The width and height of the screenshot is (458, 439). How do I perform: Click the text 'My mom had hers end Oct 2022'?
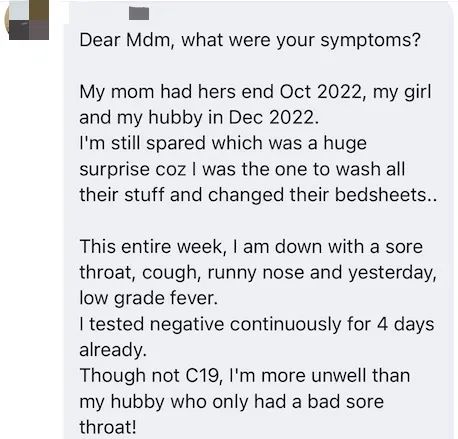coord(221,92)
